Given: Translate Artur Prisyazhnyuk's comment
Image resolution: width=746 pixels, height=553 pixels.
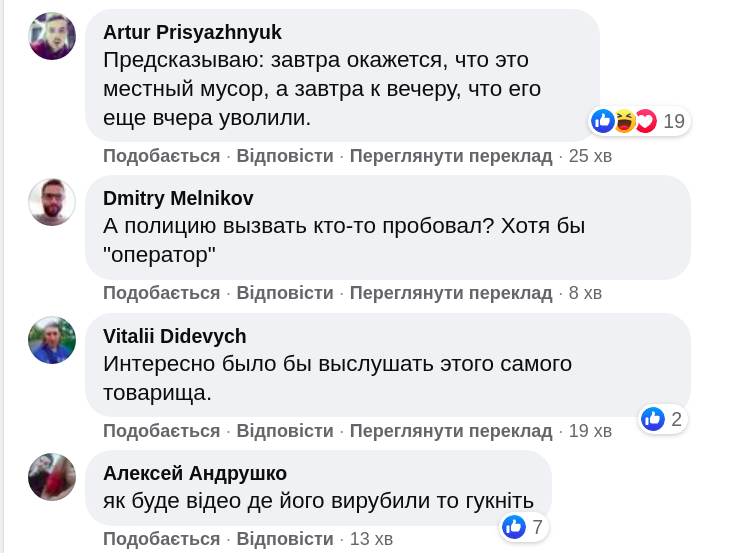Looking at the screenshot, I should coord(451,156).
